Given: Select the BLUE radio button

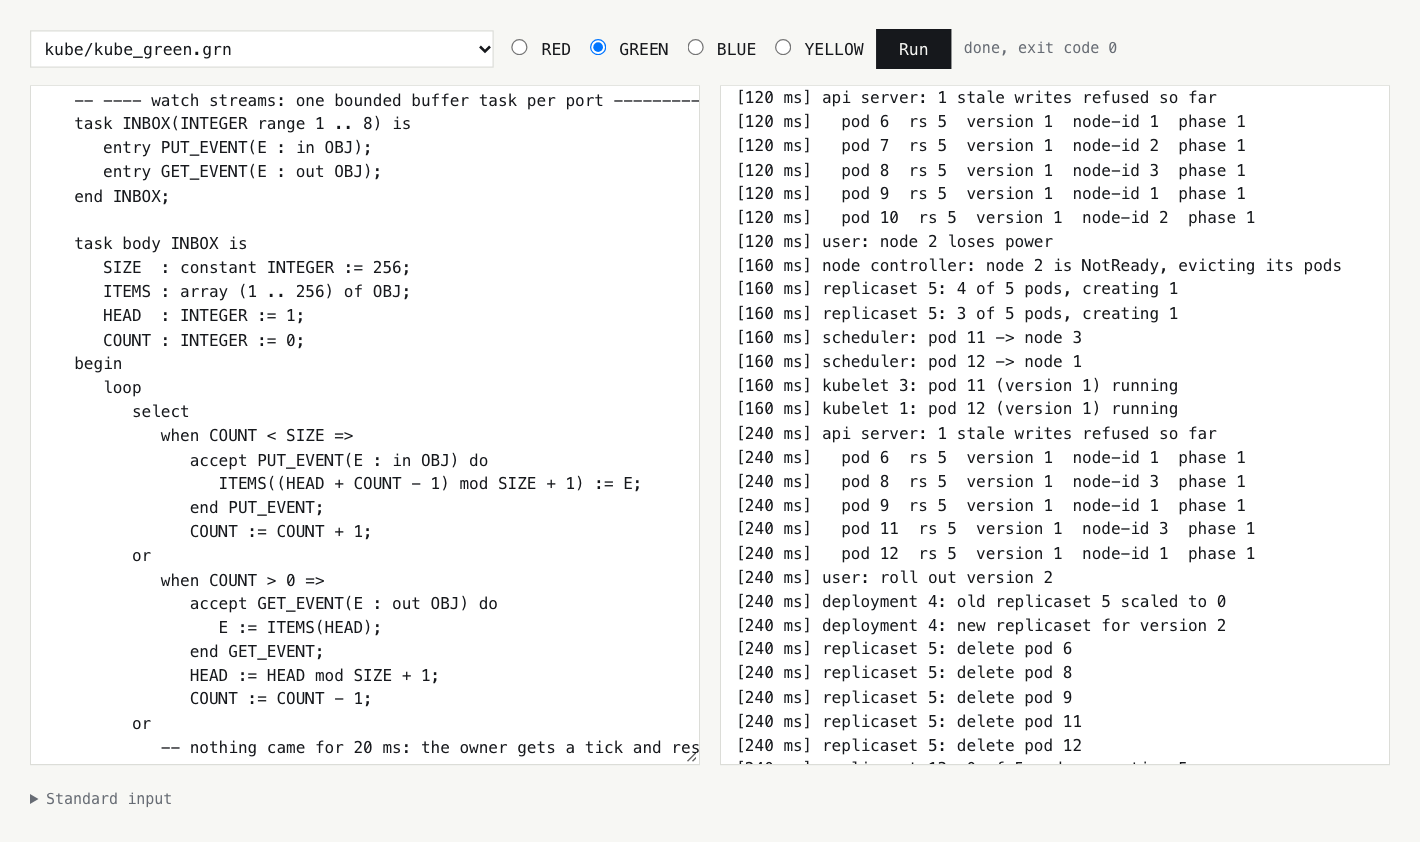Looking at the screenshot, I should (696, 47).
